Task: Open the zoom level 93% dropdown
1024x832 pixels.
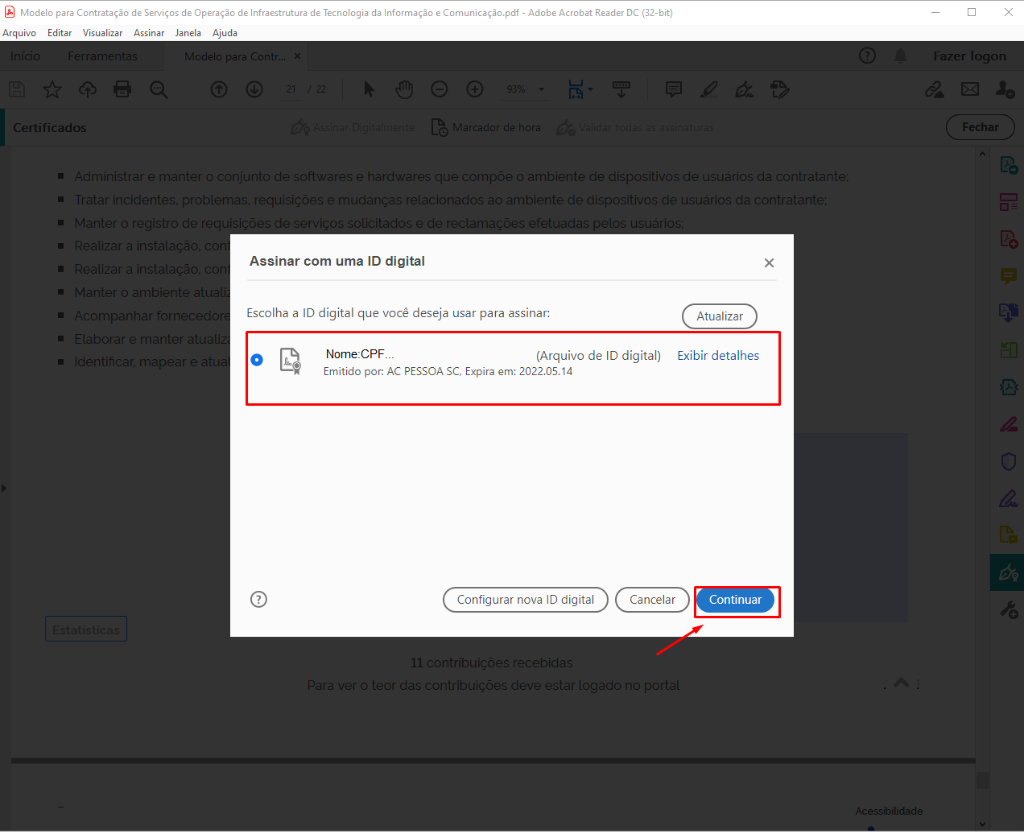Action: (x=525, y=89)
